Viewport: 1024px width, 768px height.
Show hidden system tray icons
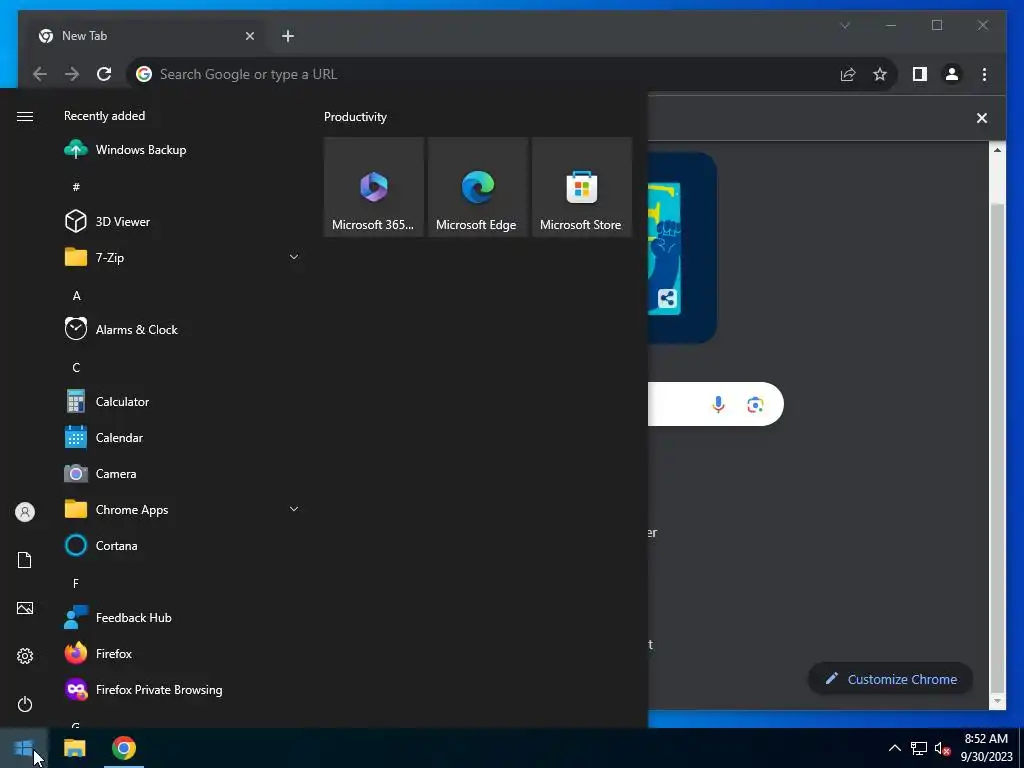[x=894, y=748]
